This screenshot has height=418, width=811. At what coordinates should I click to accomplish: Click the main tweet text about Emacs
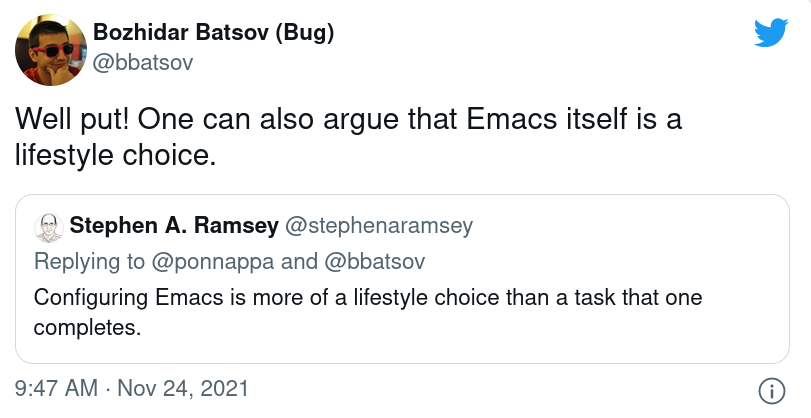point(348,137)
